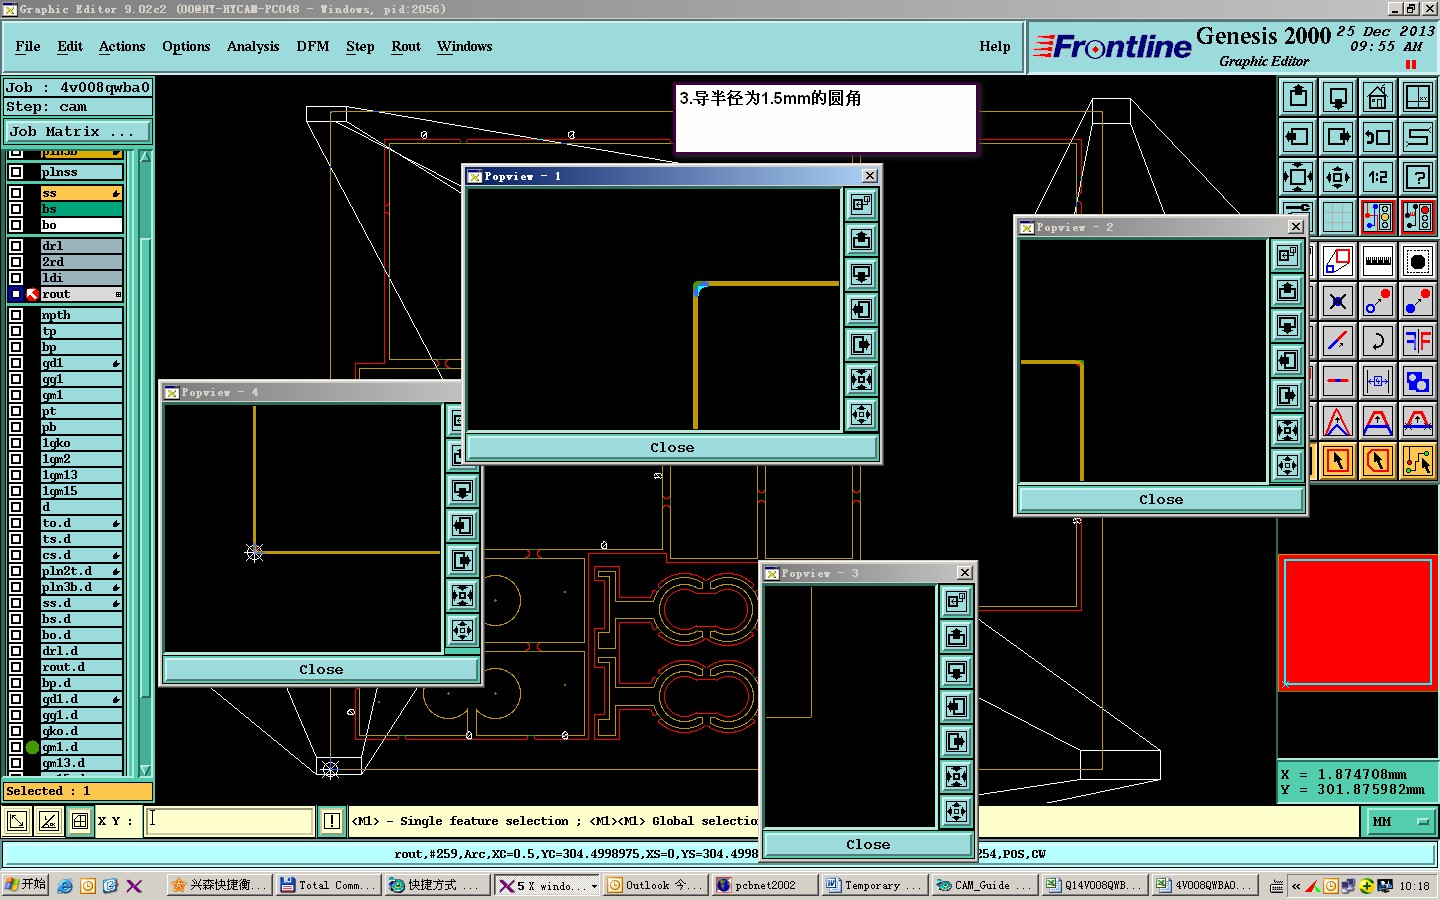Select the net path selection icon

coord(1418,461)
